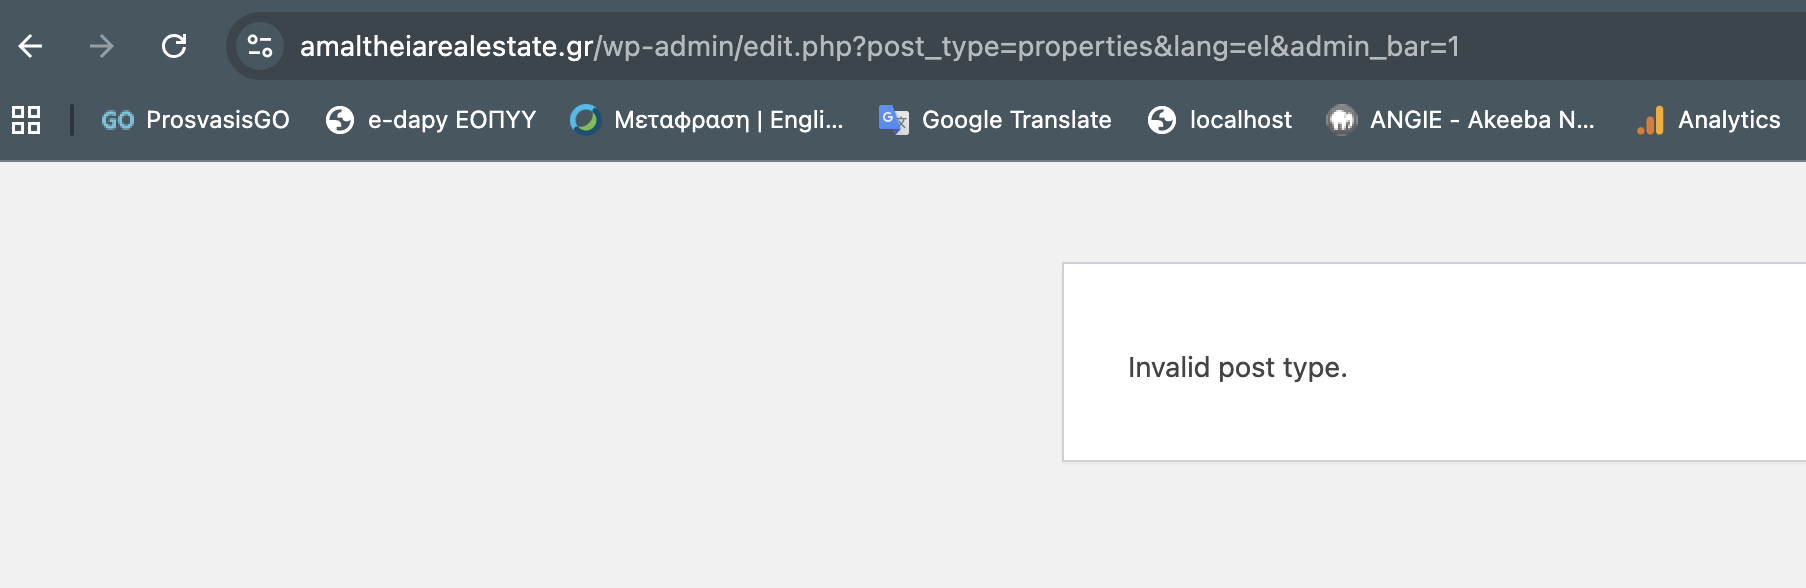This screenshot has width=1806, height=588.
Task: Click the browser back arrow
Action: point(31,46)
